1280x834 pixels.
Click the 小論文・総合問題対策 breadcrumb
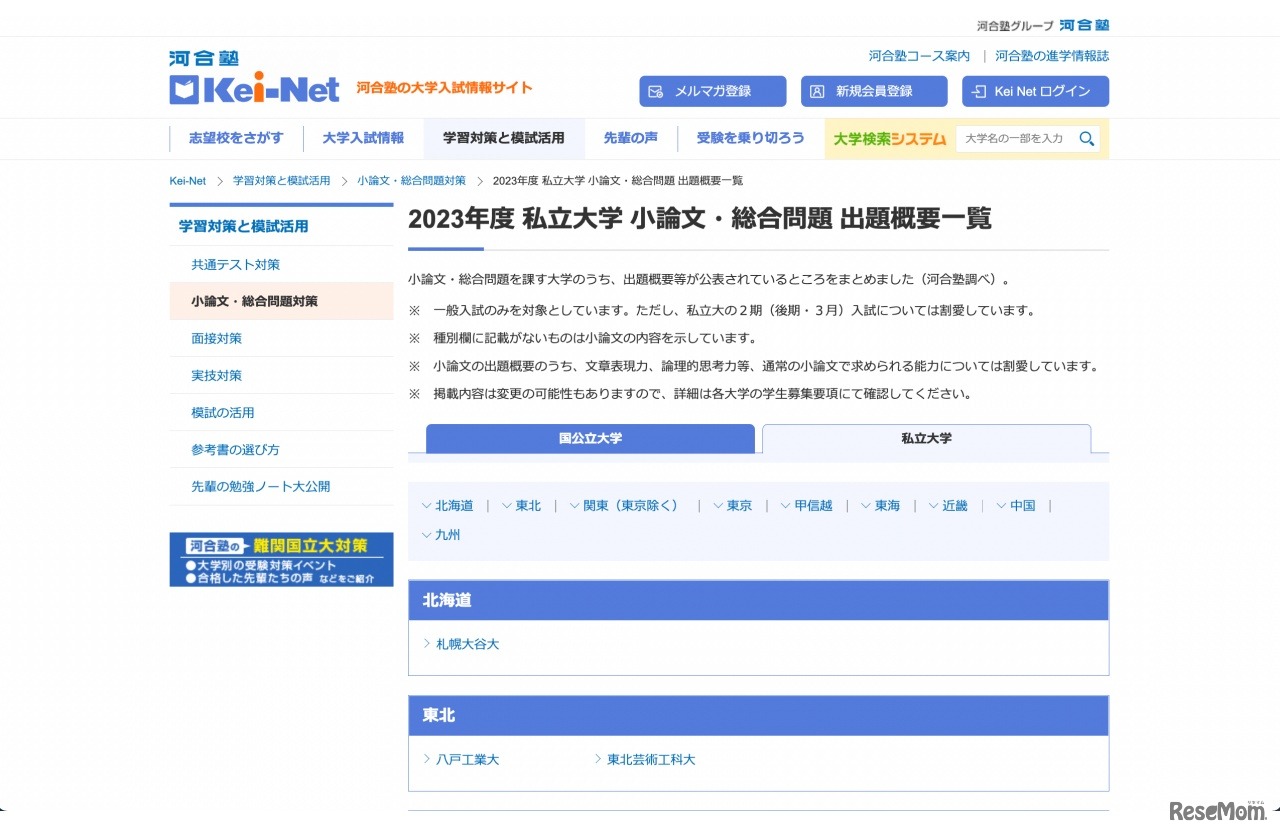(411, 181)
